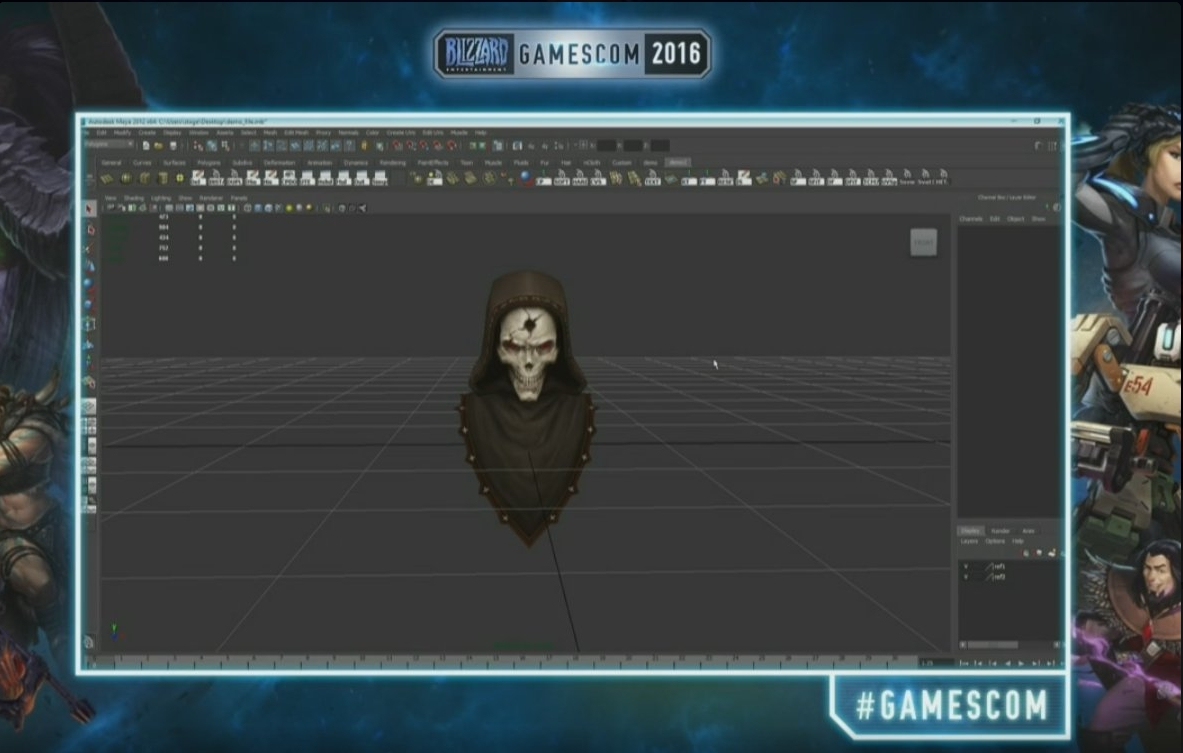Screen dimensions: 1183x753
Task: Click the play forwards button
Action: [x=1022, y=663]
